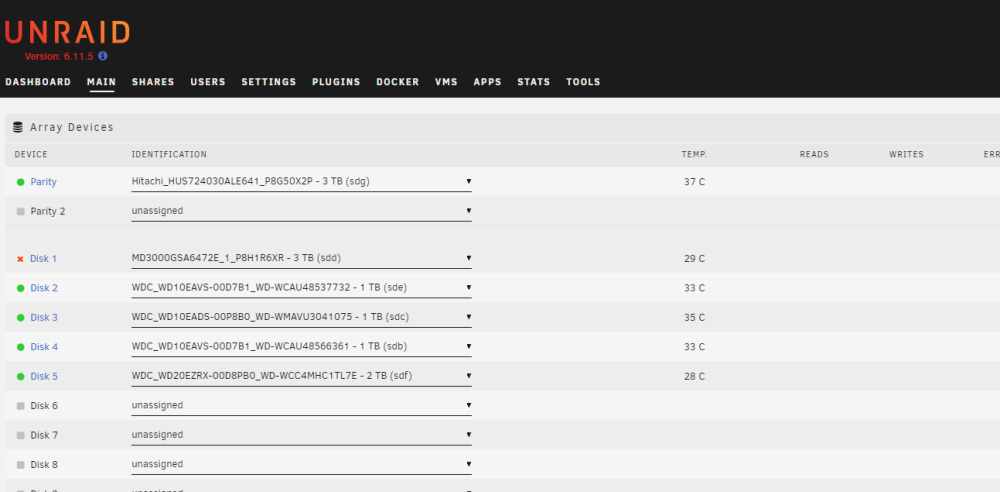Click the IDENTIFICATION column header
Viewport: 1000px width, 492px height.
[x=169, y=154]
